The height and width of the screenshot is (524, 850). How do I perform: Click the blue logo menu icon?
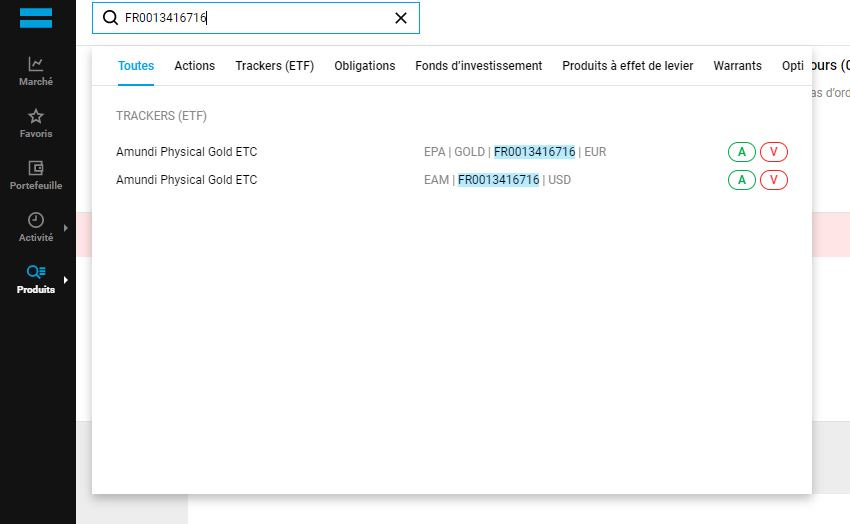click(x=36, y=18)
